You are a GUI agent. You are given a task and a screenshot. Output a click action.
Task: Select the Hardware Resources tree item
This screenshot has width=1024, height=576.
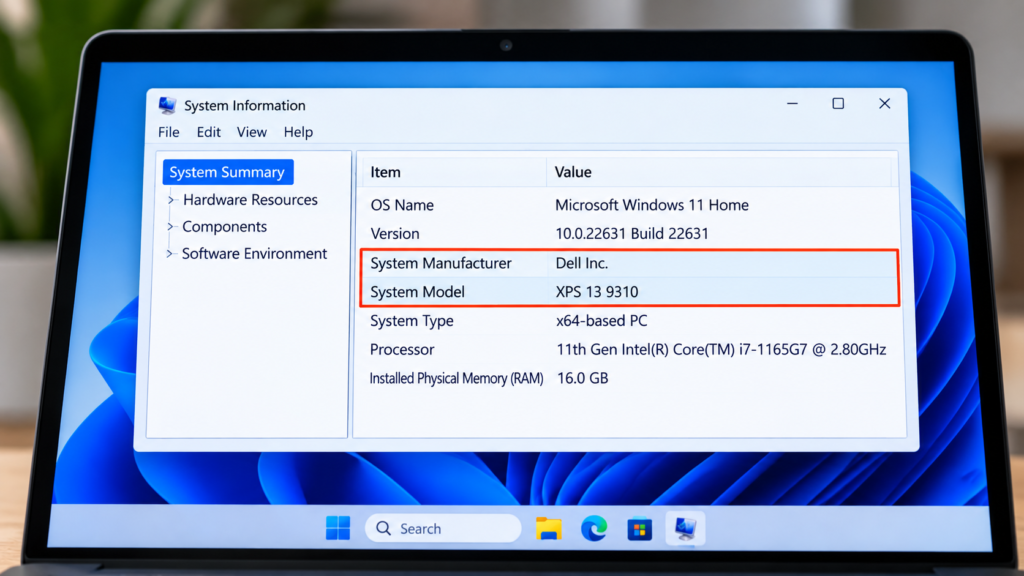click(250, 200)
